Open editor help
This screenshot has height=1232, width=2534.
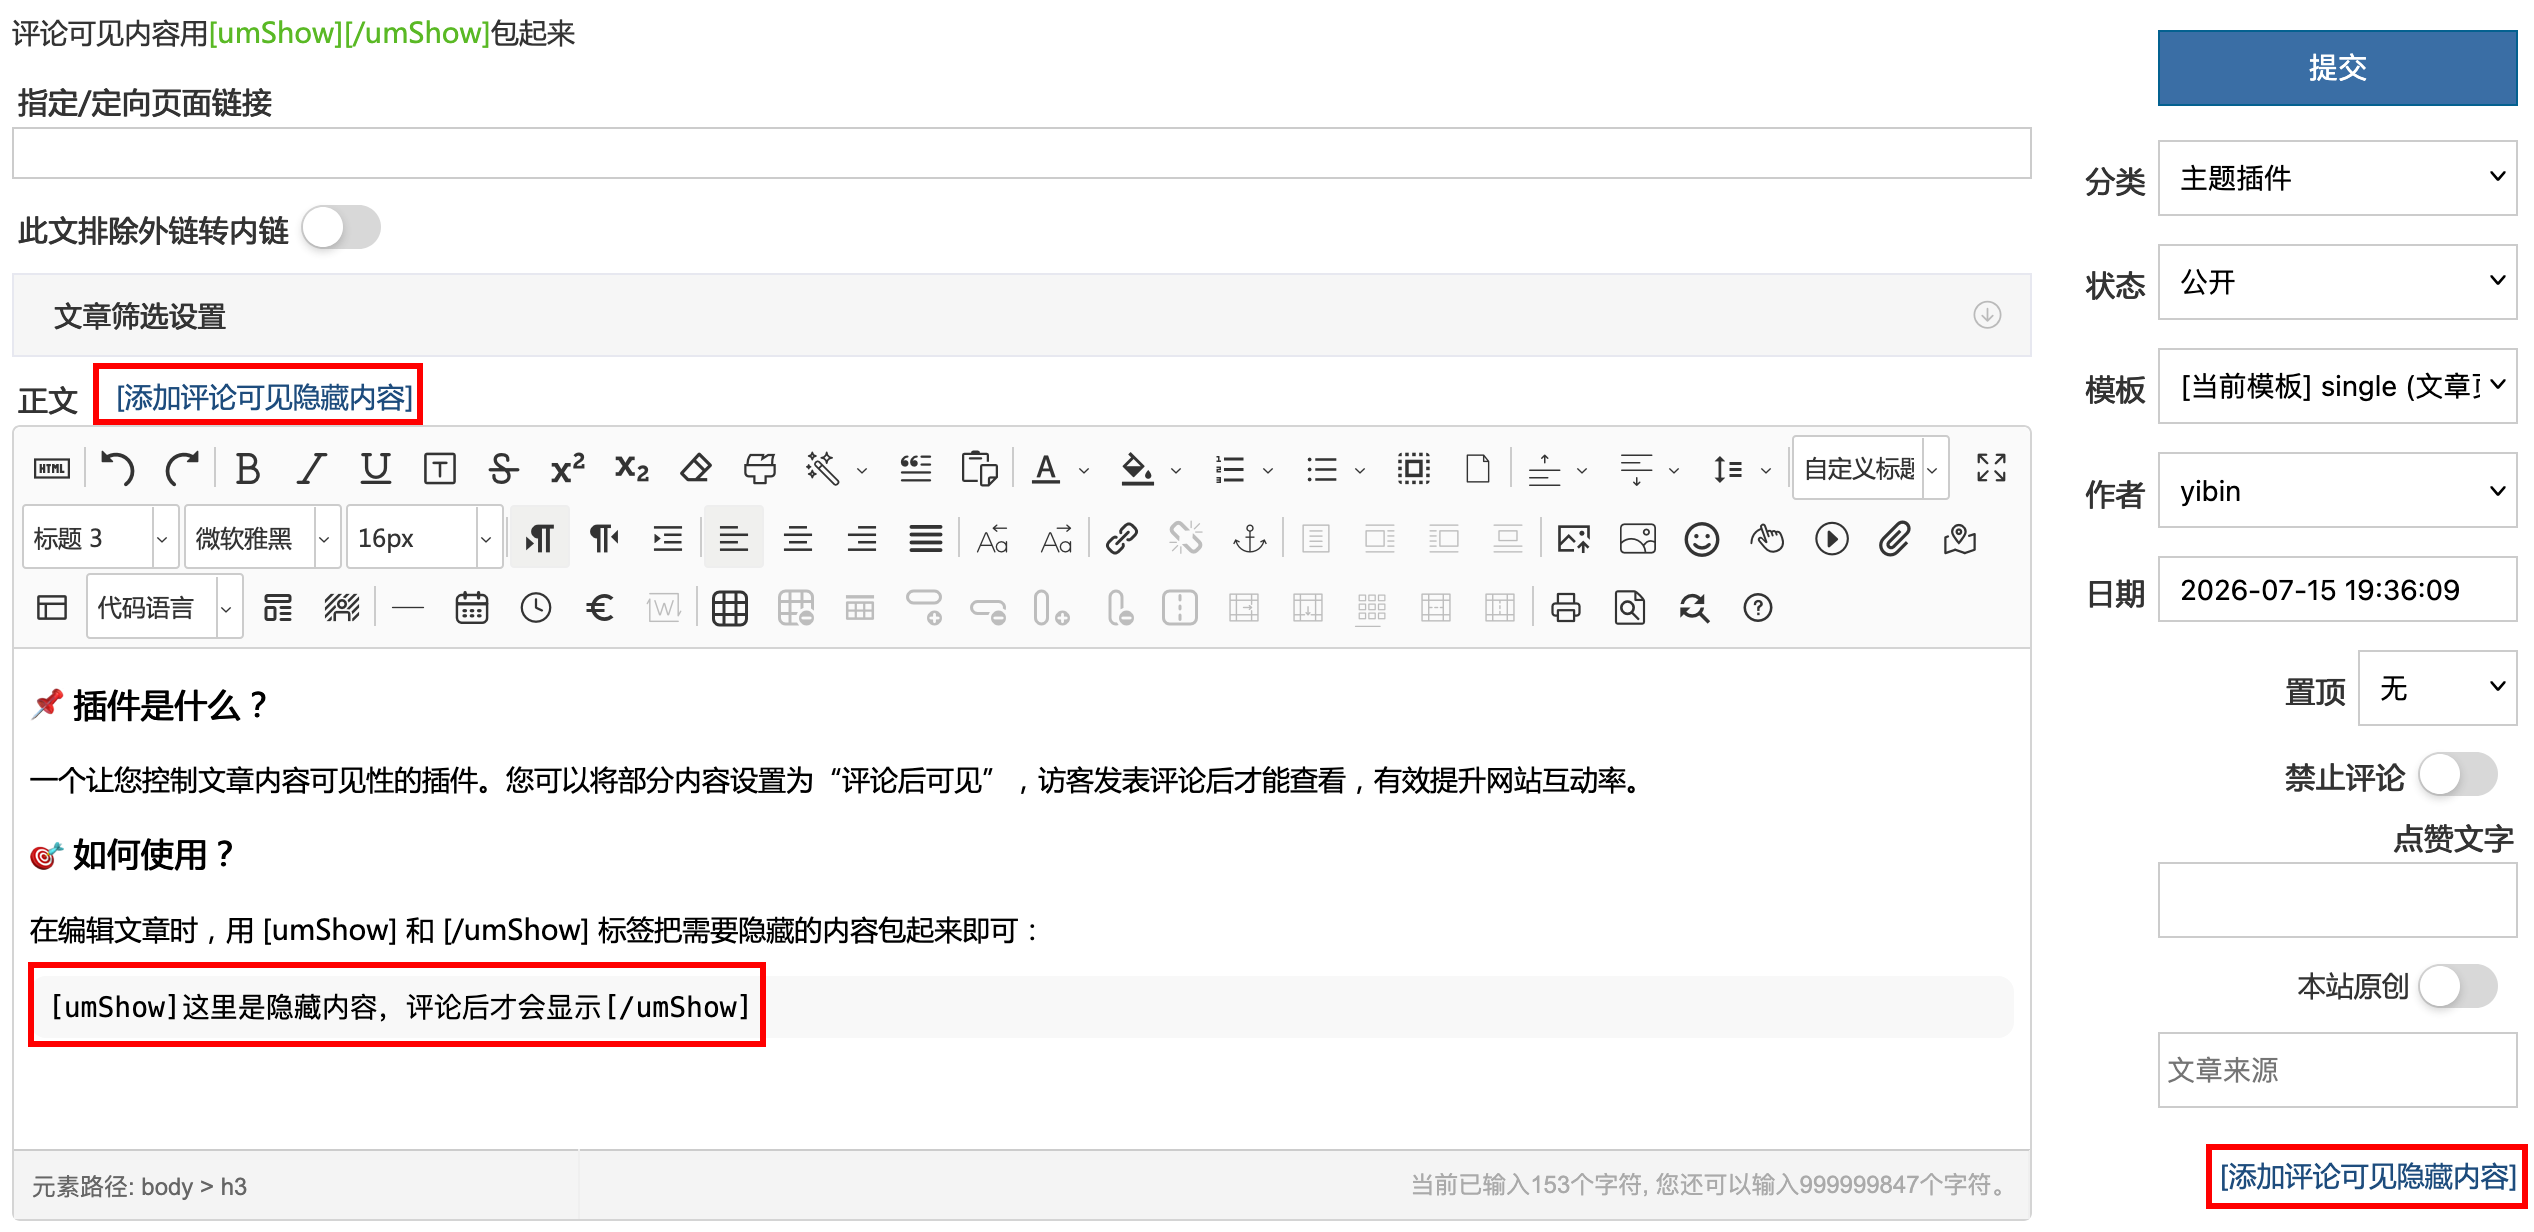[x=1757, y=608]
